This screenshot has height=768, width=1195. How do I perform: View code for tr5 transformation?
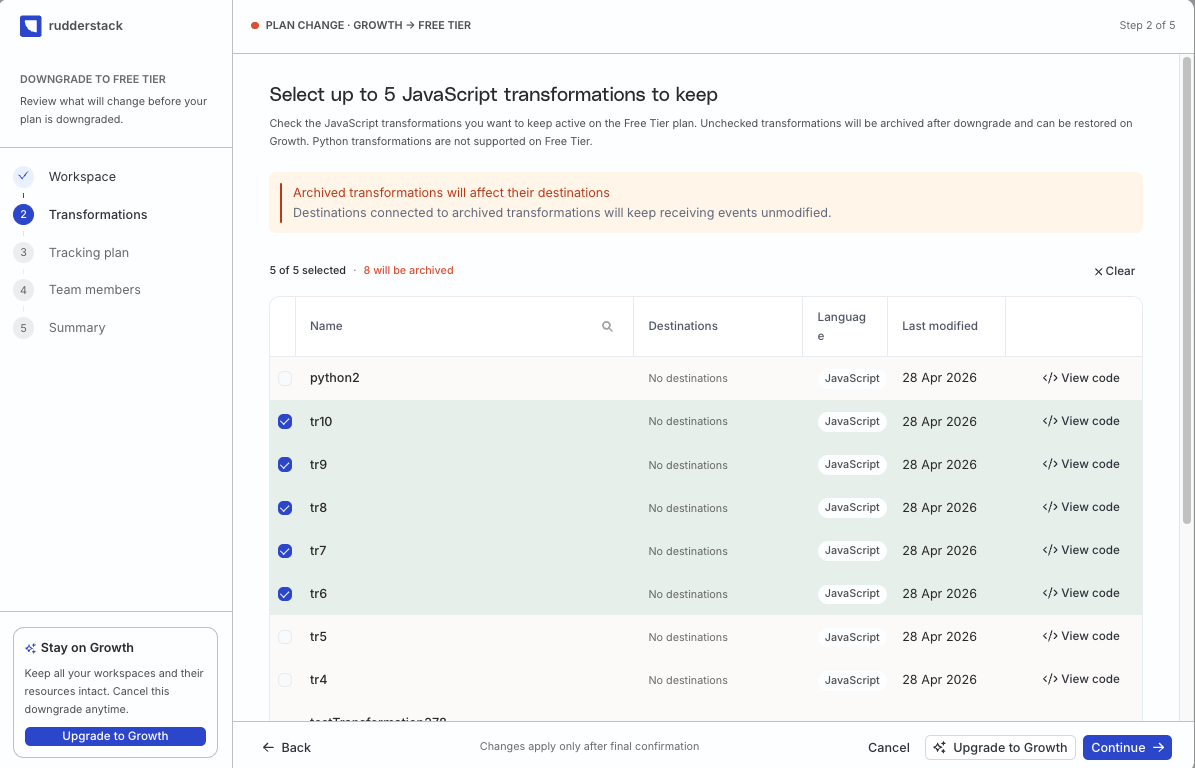tap(1081, 636)
